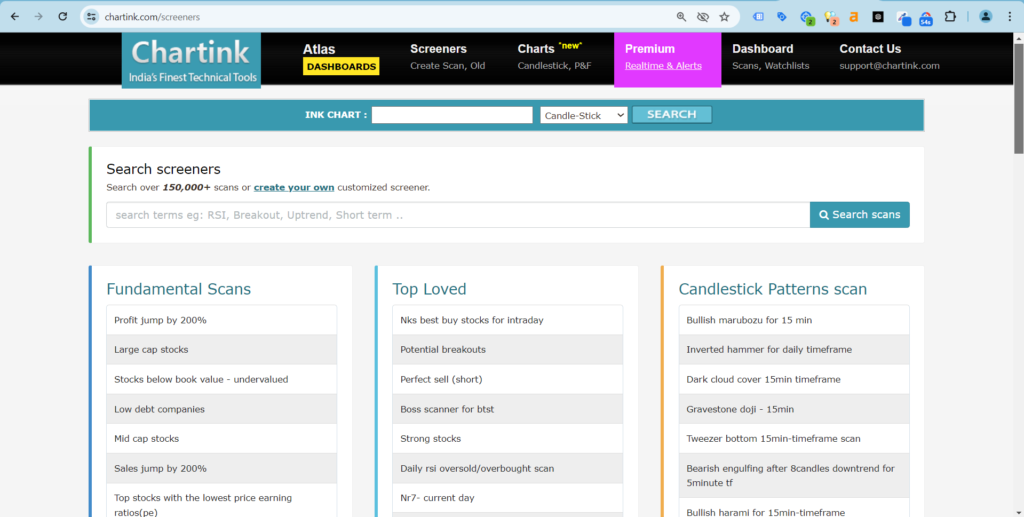1024x517 pixels.
Task: Open the lightbulb extension with orange badge
Action: click(831, 18)
